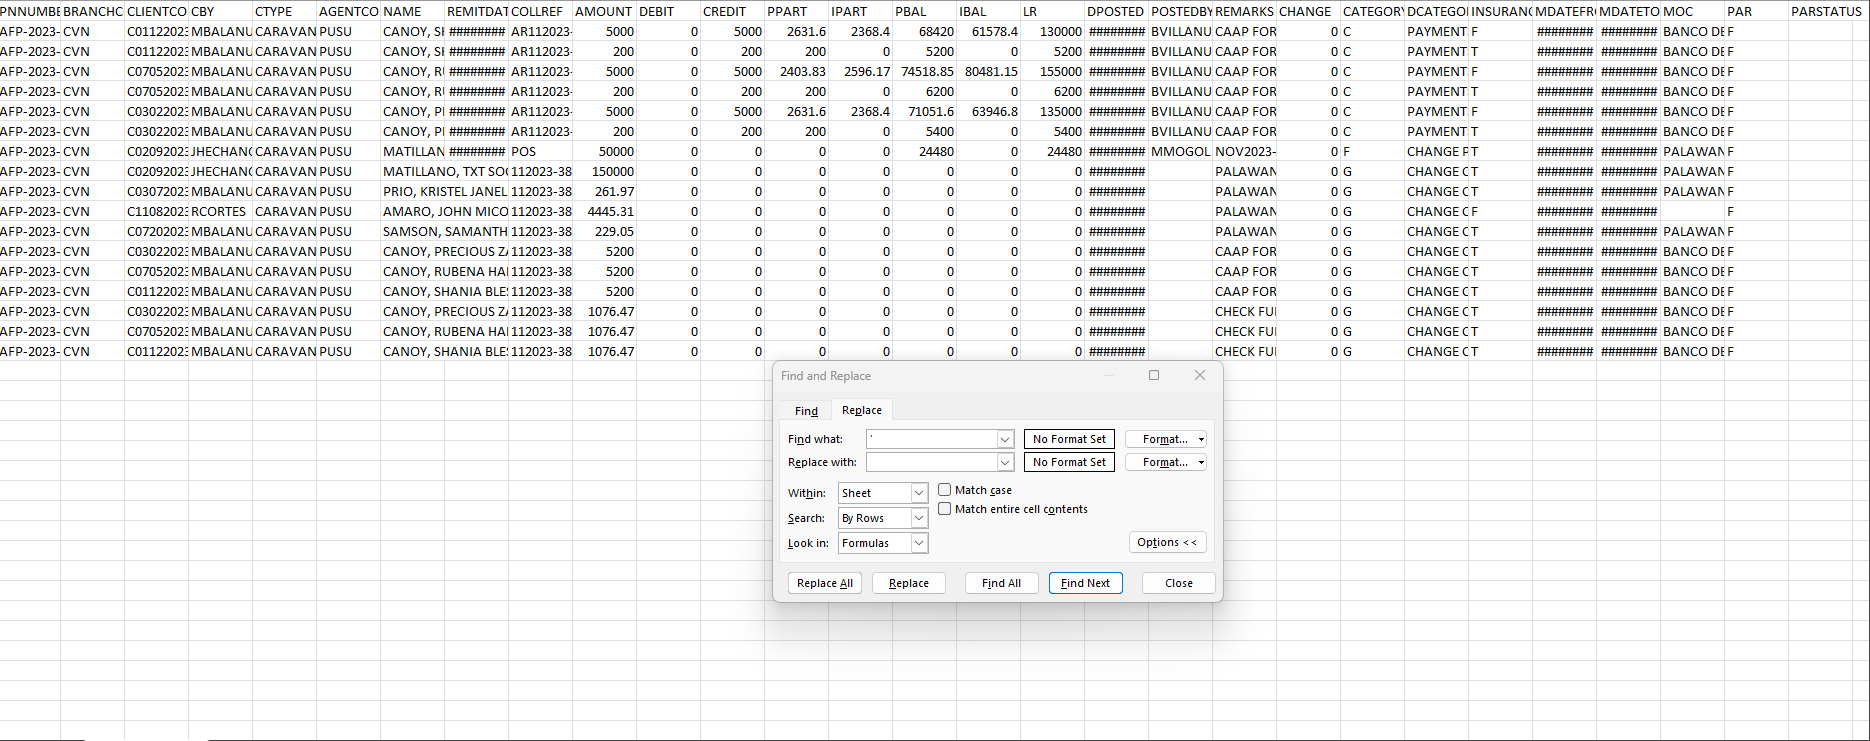The width and height of the screenshot is (1870, 741).
Task: Select the PRIO, KRISTEL JANEL name cell
Action: 444,191
